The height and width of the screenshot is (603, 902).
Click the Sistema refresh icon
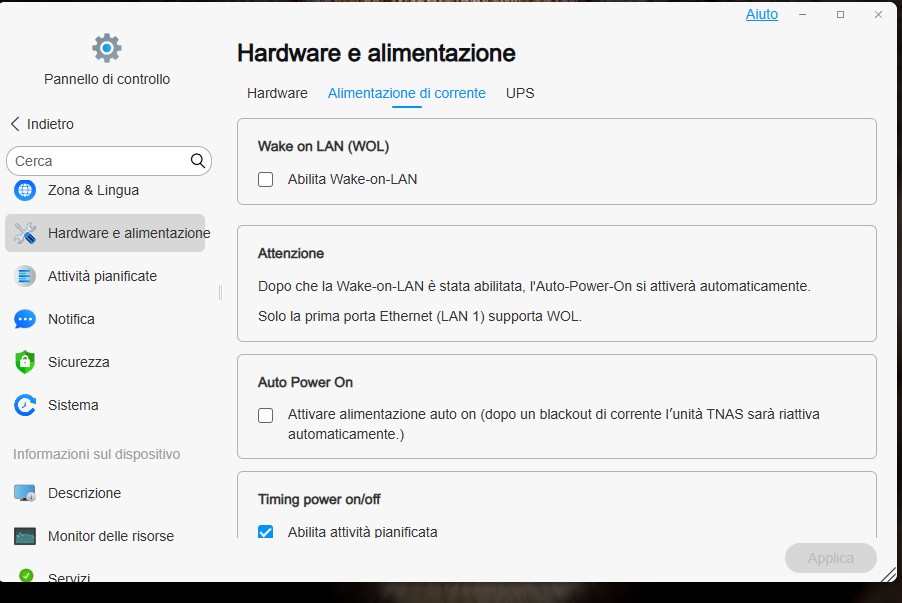[25, 405]
